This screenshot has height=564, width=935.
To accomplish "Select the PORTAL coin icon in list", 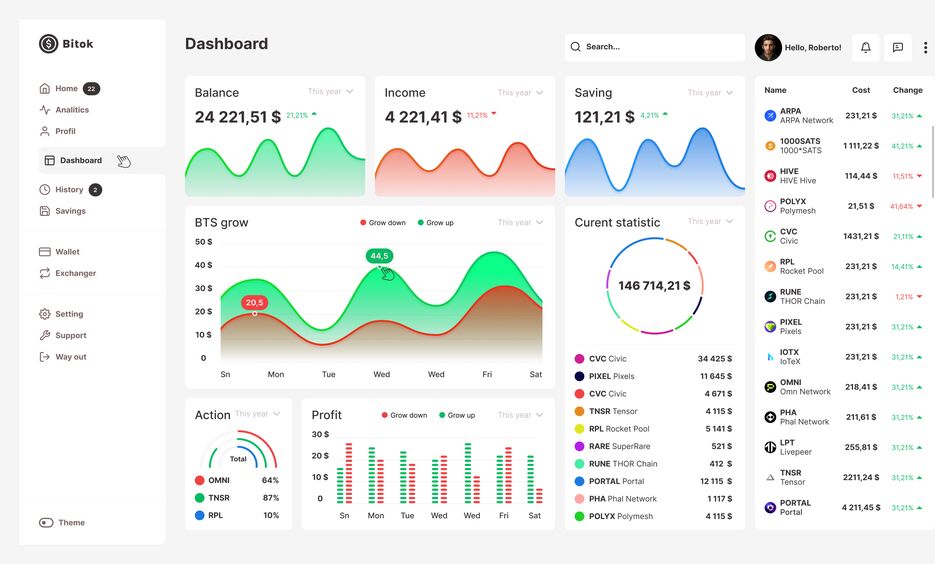I will [770, 507].
